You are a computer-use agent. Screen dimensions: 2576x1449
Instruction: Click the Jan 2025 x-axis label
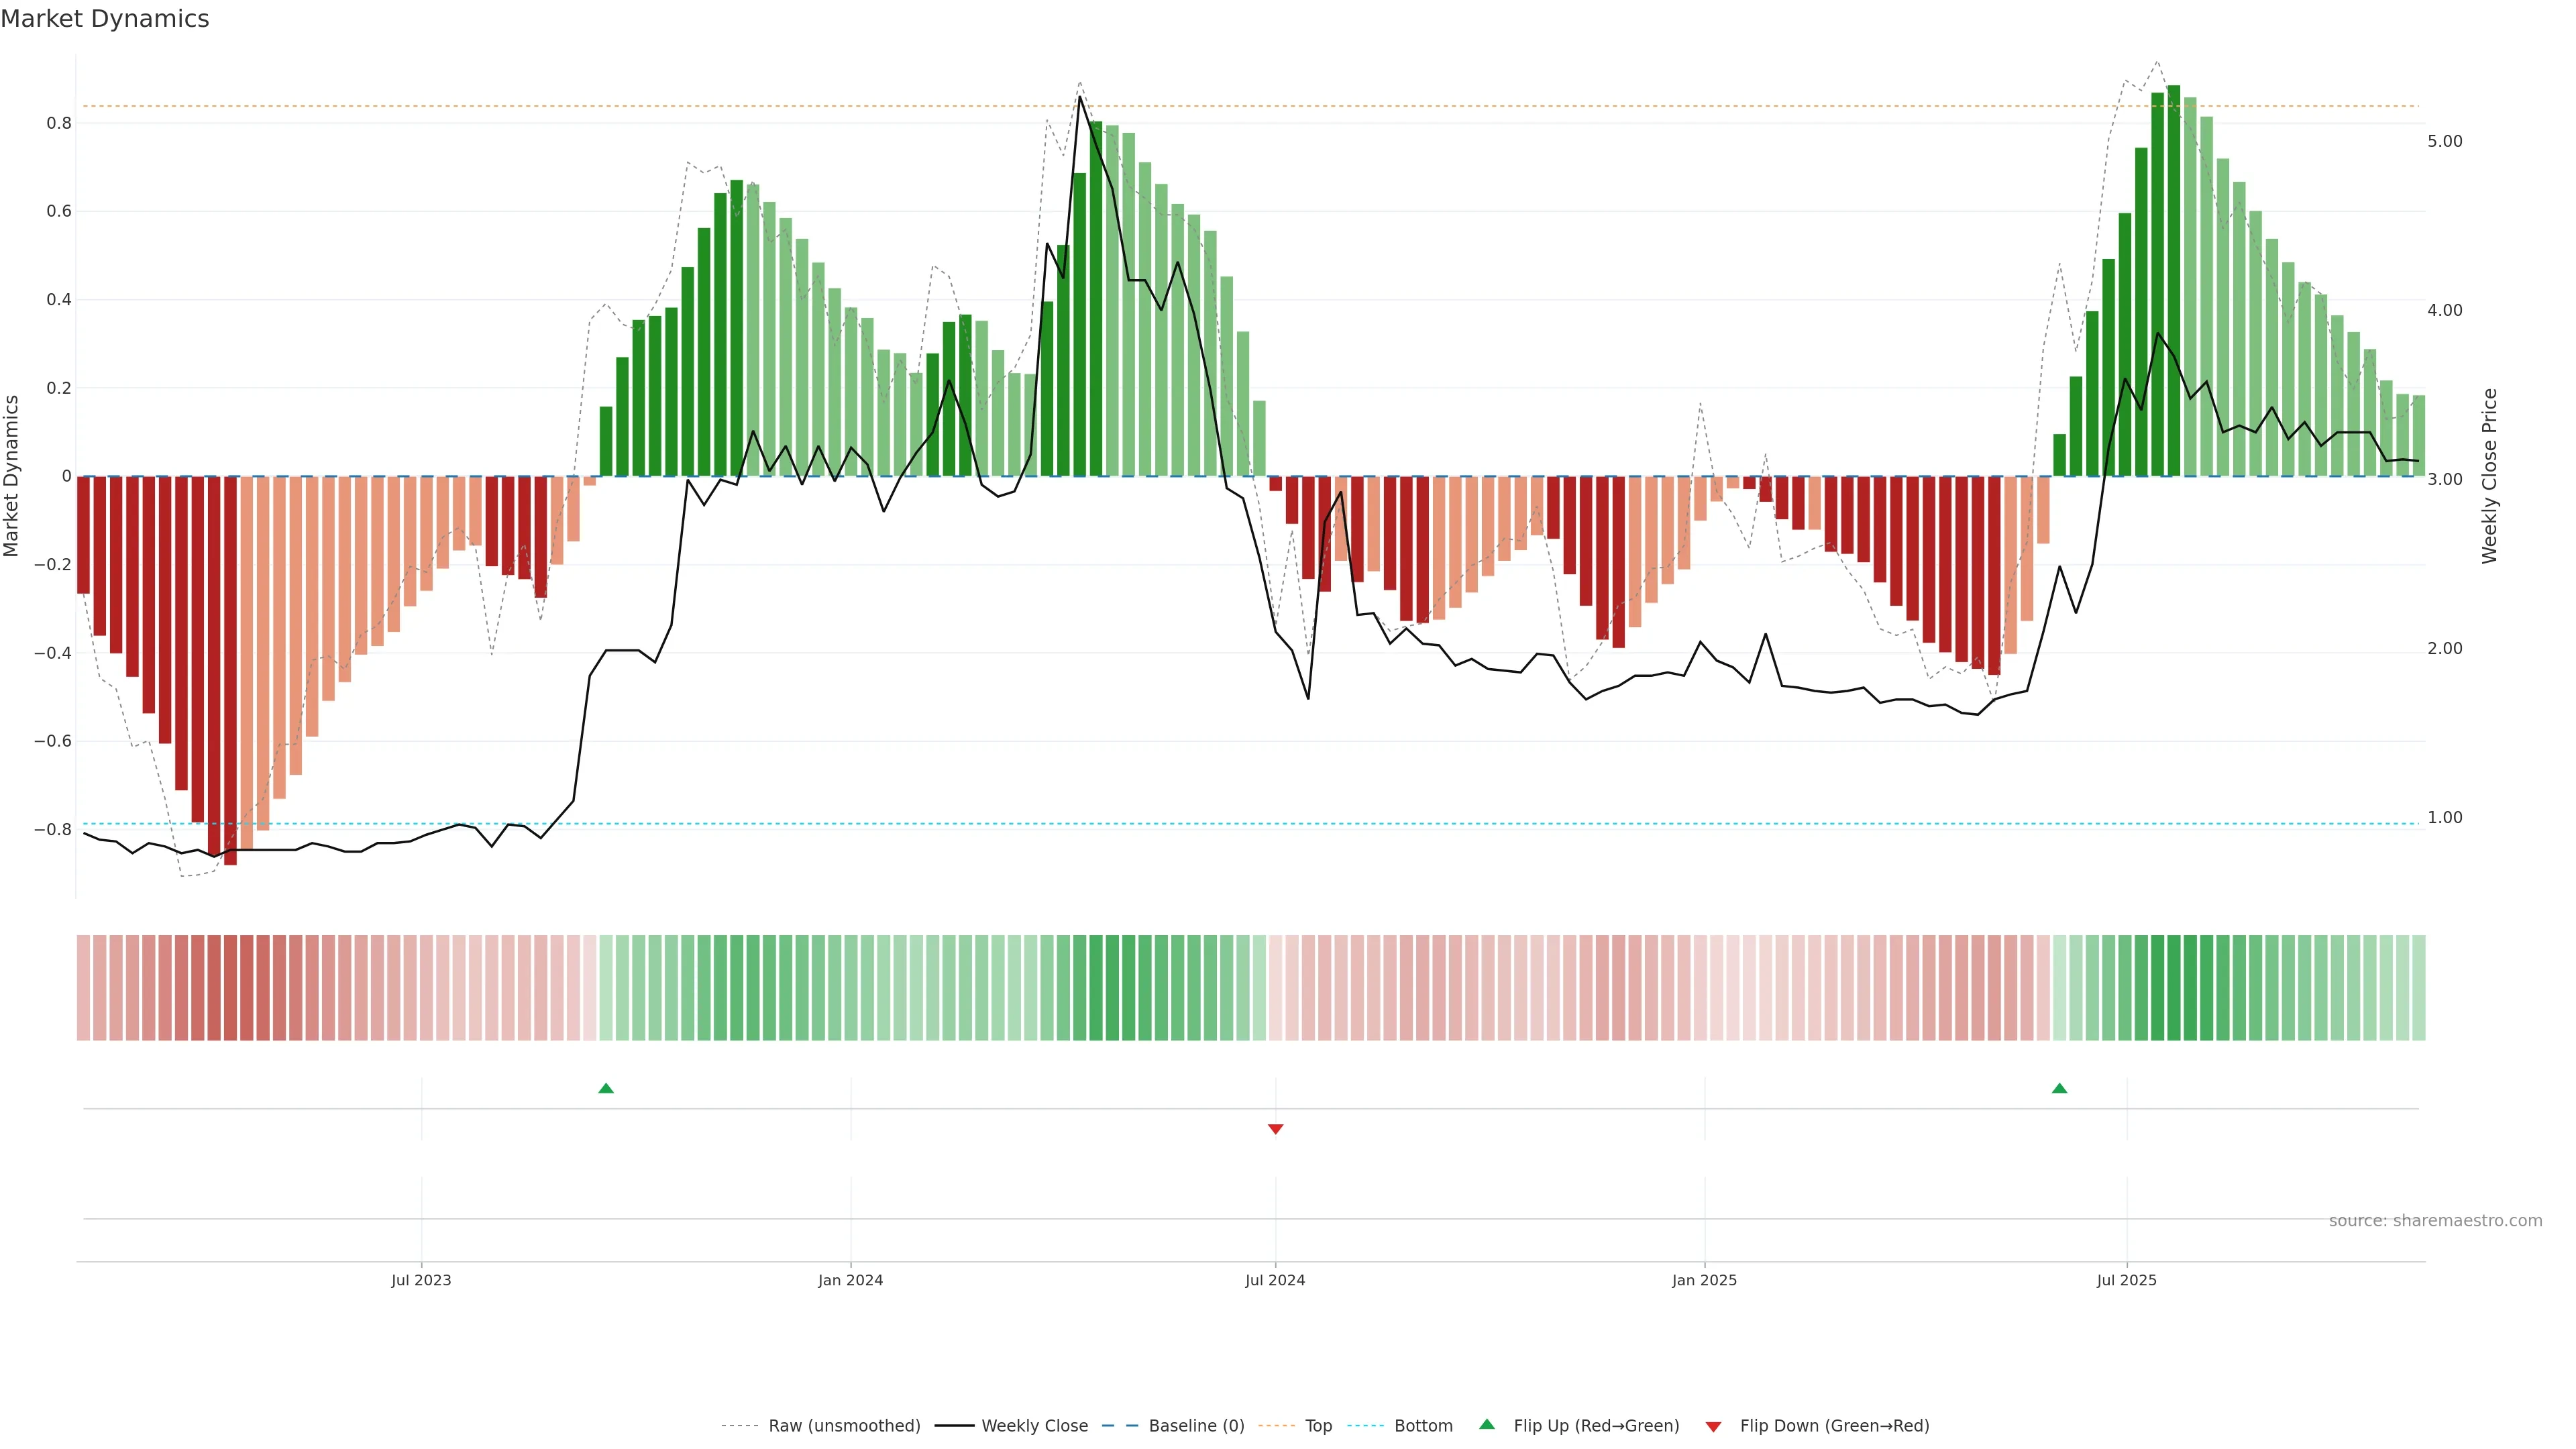tap(1704, 1280)
